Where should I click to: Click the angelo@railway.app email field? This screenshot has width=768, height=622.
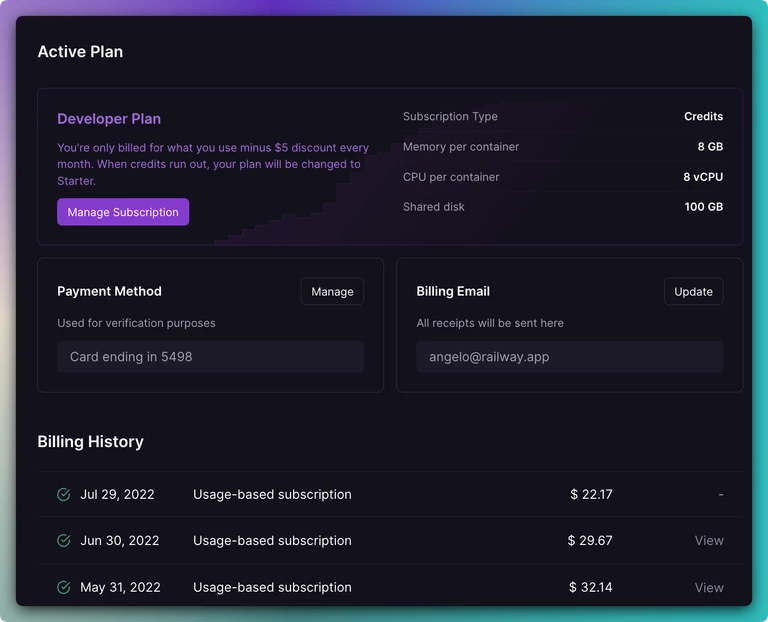point(570,357)
